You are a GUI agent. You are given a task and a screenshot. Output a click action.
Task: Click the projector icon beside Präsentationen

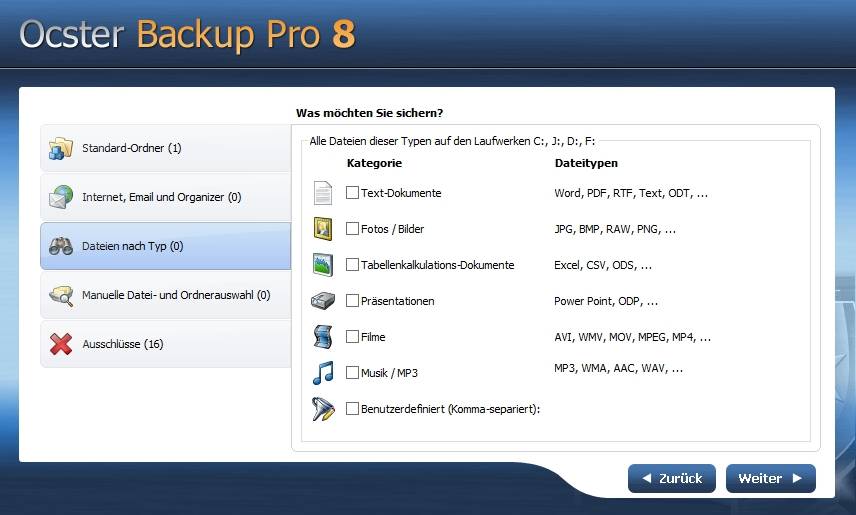(323, 301)
